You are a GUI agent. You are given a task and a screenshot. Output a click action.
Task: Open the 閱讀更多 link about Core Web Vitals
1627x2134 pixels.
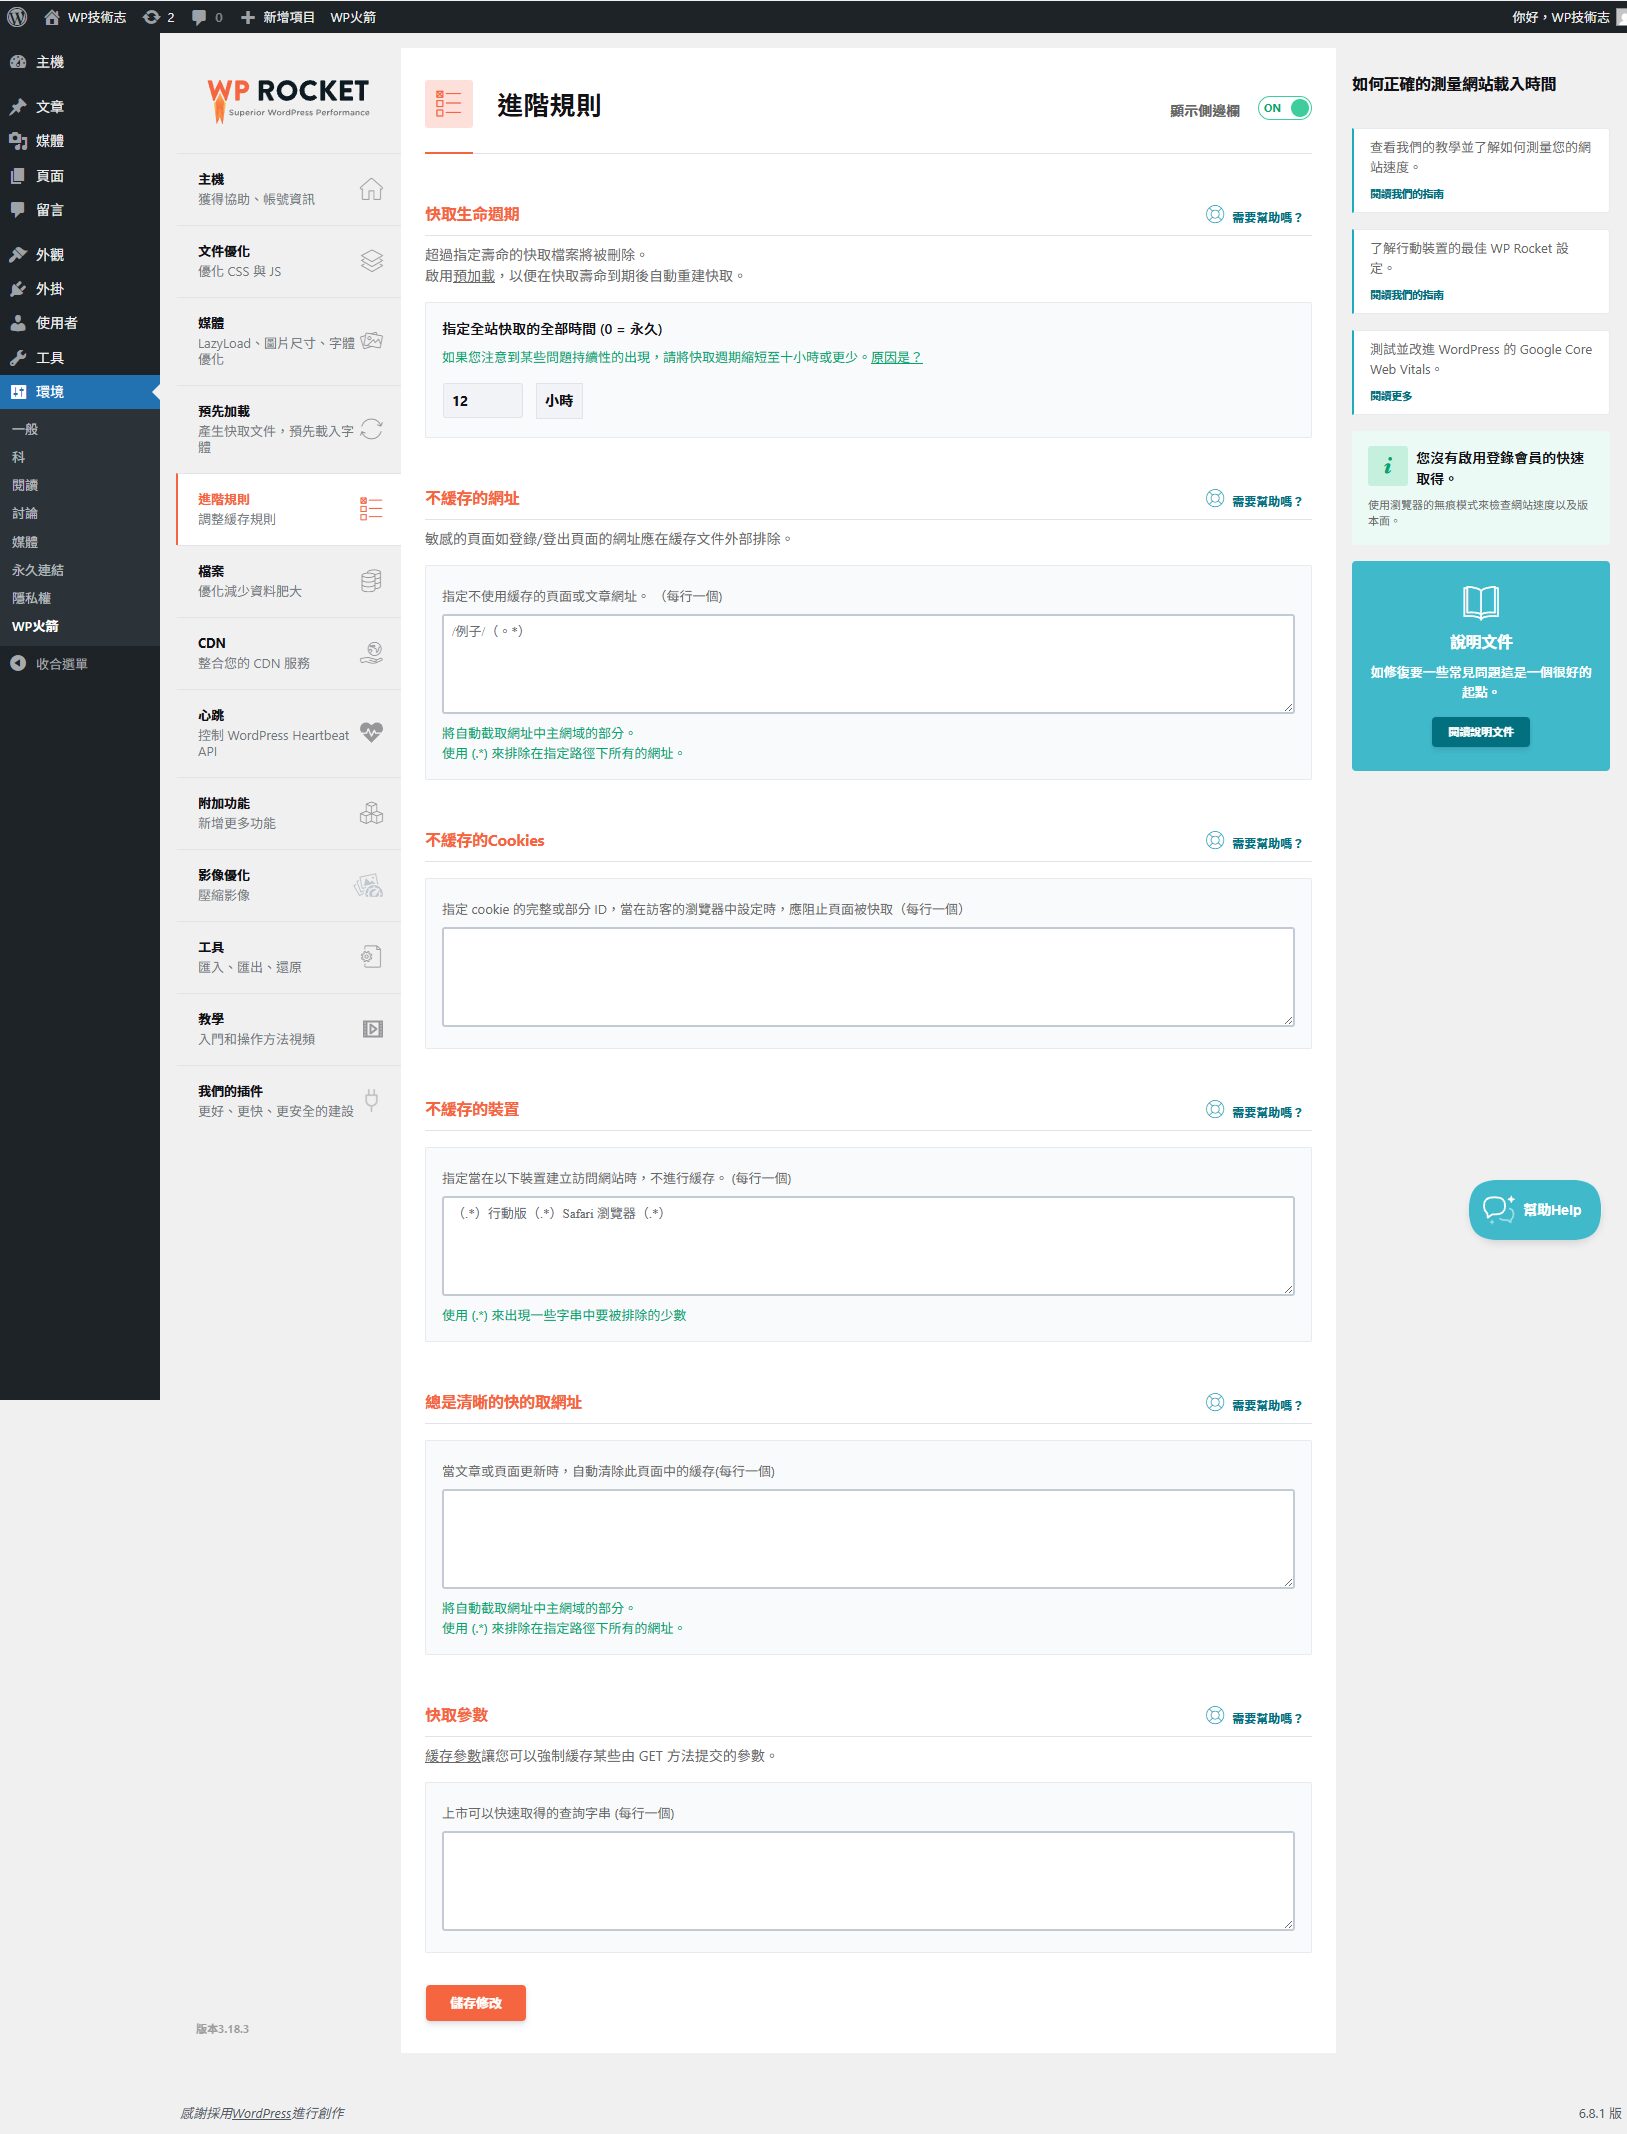(1391, 397)
